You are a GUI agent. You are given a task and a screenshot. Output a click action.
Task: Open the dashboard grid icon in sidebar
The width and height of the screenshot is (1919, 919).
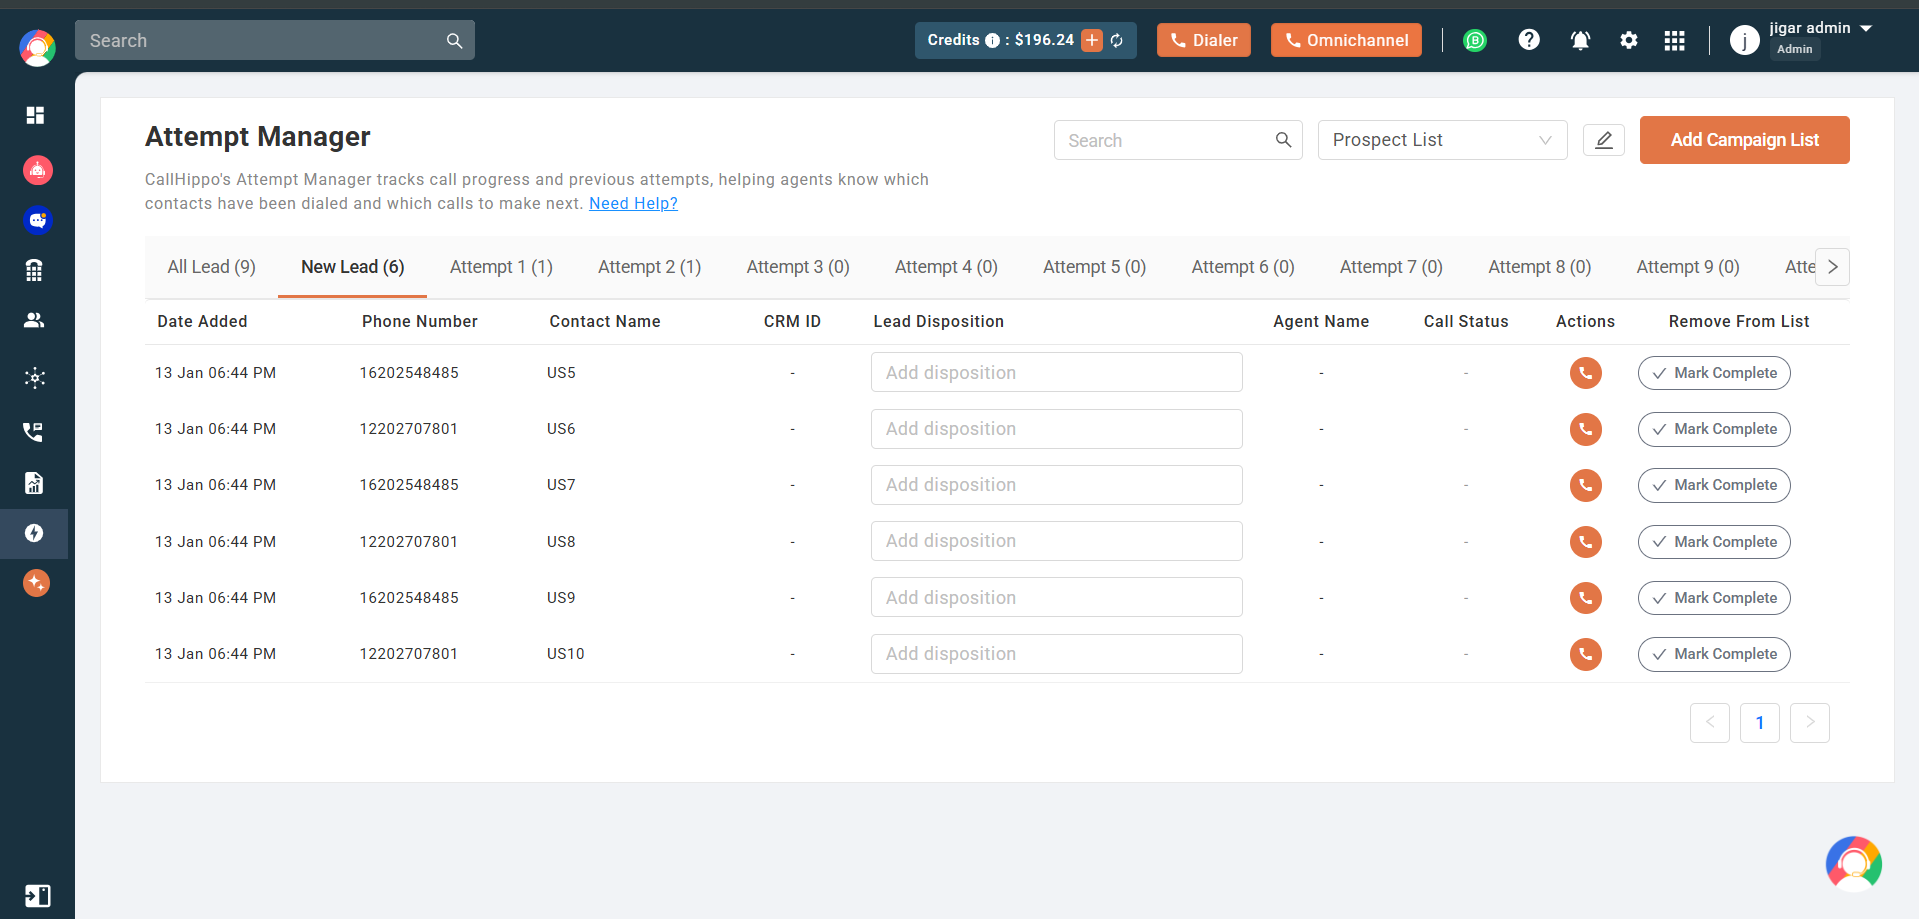tap(35, 115)
